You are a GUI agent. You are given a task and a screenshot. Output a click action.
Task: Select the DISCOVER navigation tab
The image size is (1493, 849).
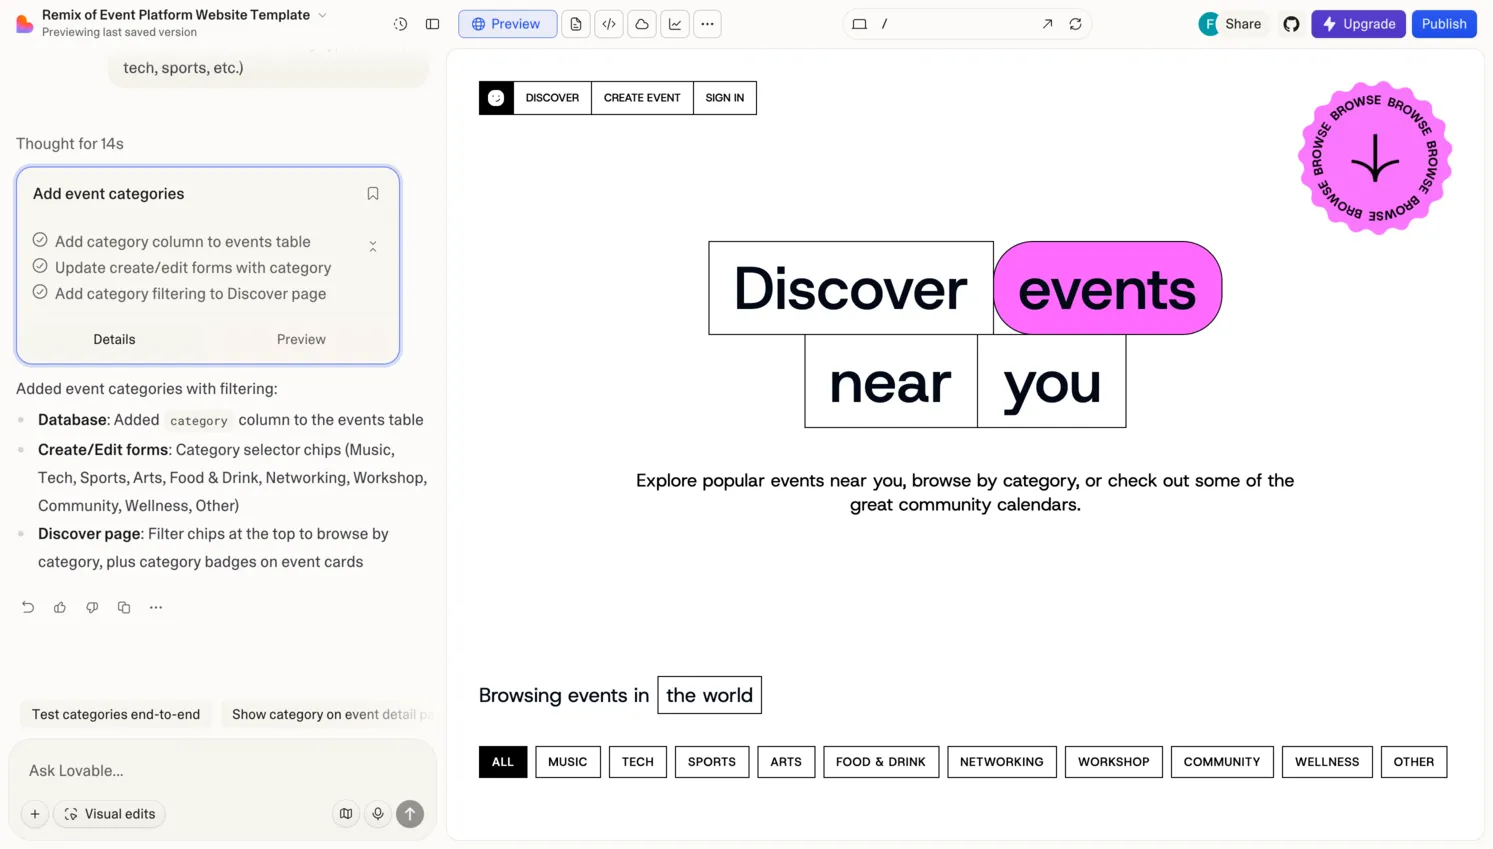(x=552, y=97)
